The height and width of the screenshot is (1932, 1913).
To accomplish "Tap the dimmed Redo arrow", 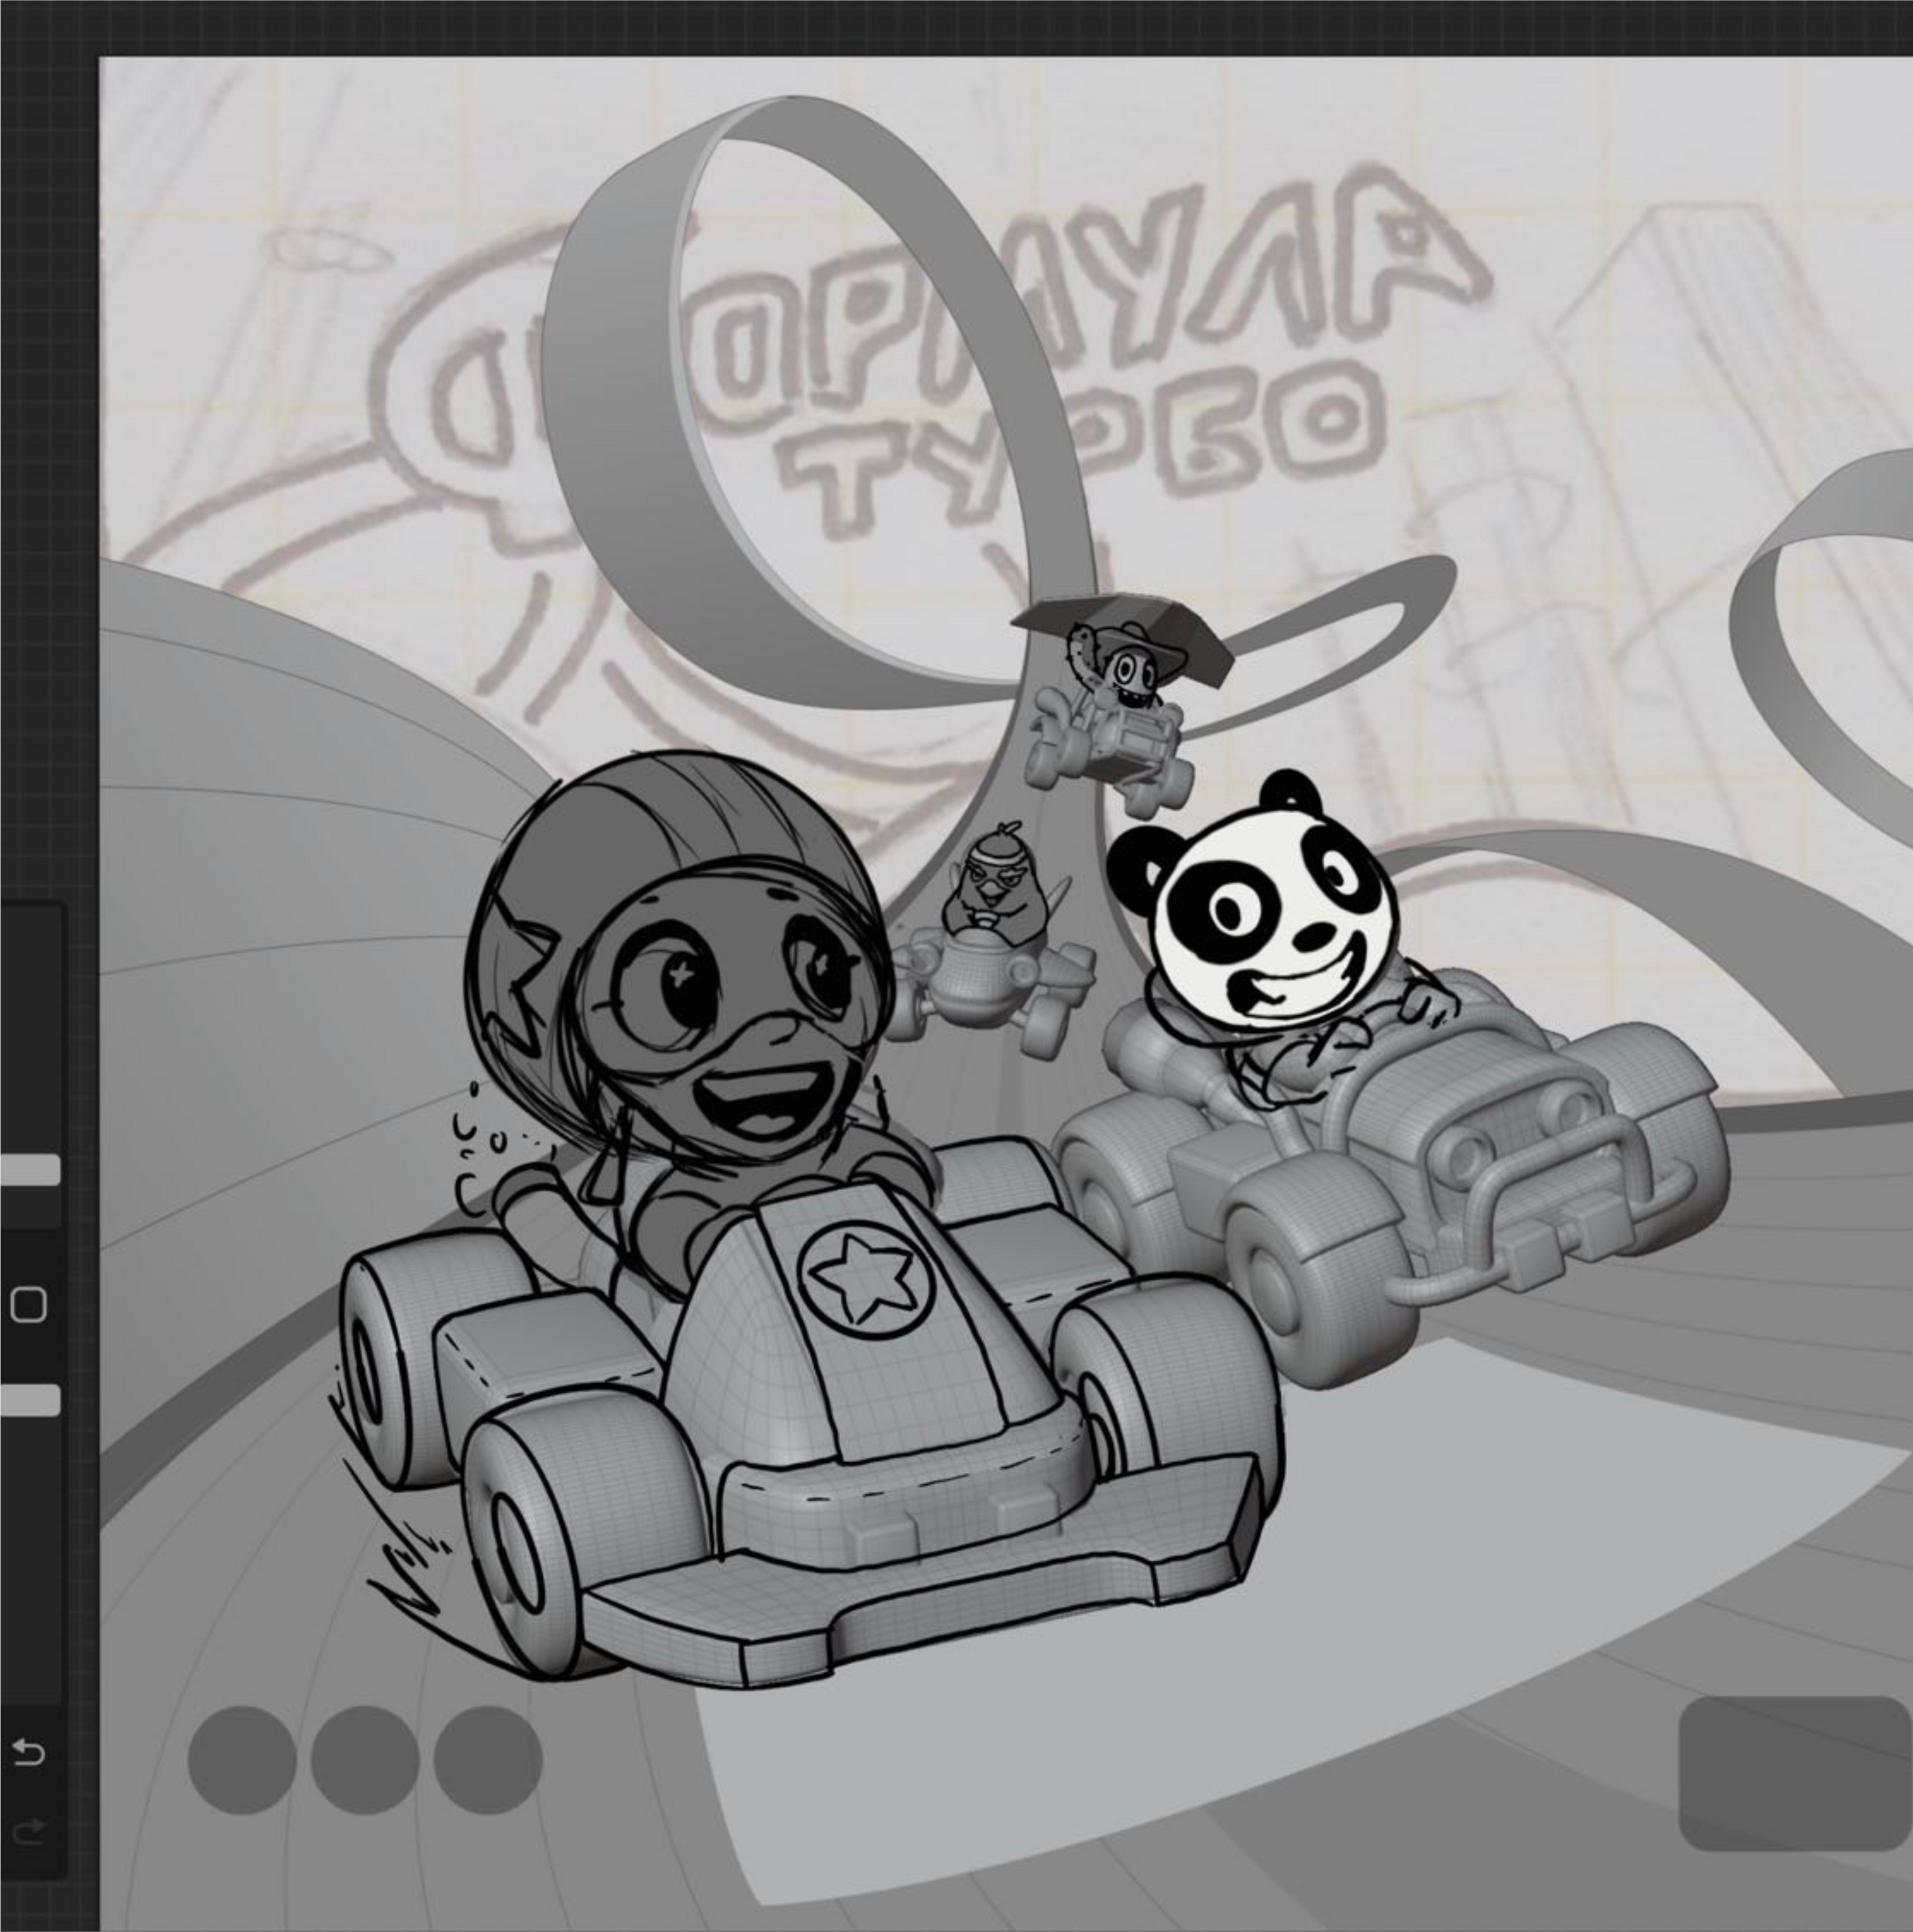I will (28, 1831).
